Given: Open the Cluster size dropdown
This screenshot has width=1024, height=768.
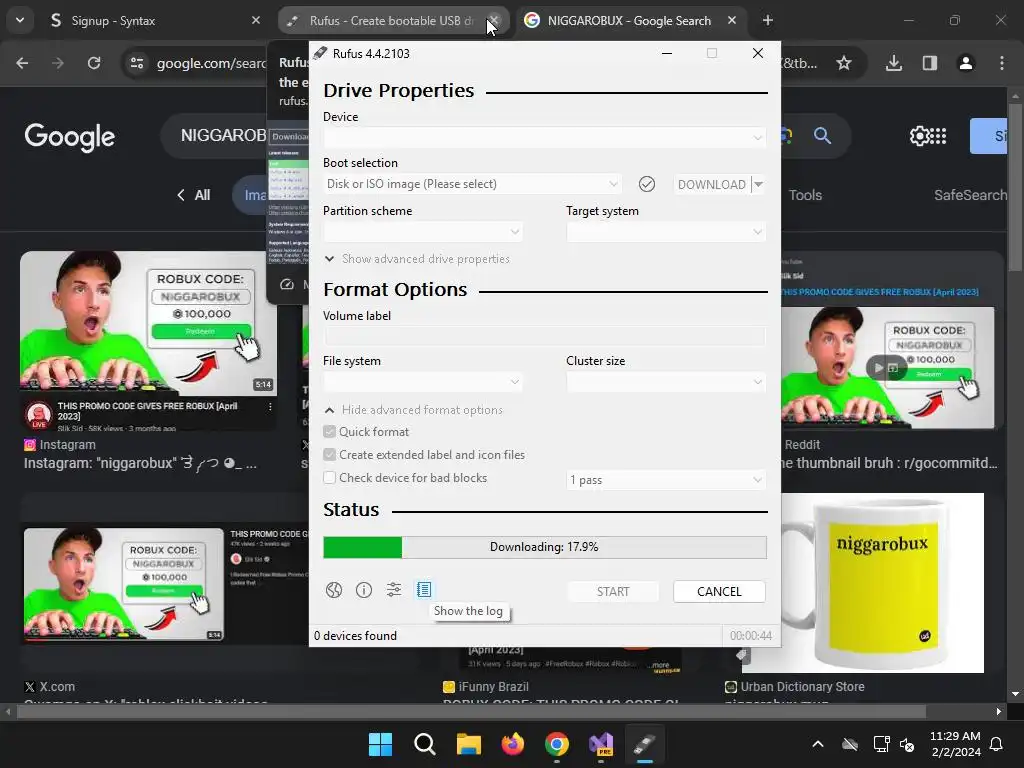Looking at the screenshot, I should [x=665, y=382].
